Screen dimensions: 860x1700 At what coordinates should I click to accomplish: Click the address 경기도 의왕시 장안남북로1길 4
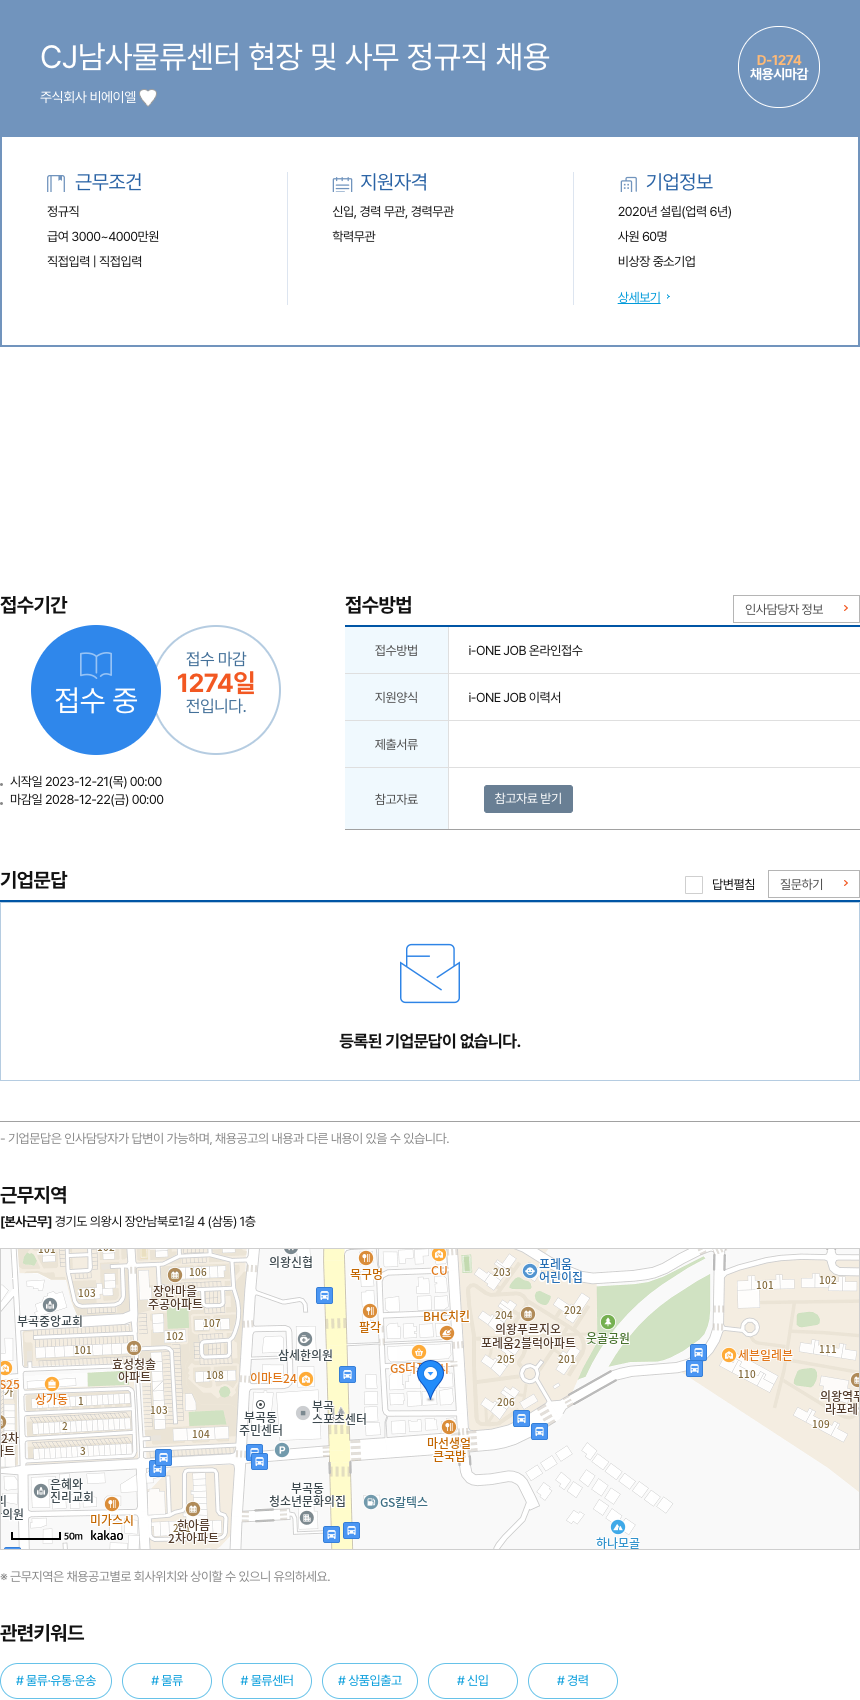click(x=155, y=1221)
